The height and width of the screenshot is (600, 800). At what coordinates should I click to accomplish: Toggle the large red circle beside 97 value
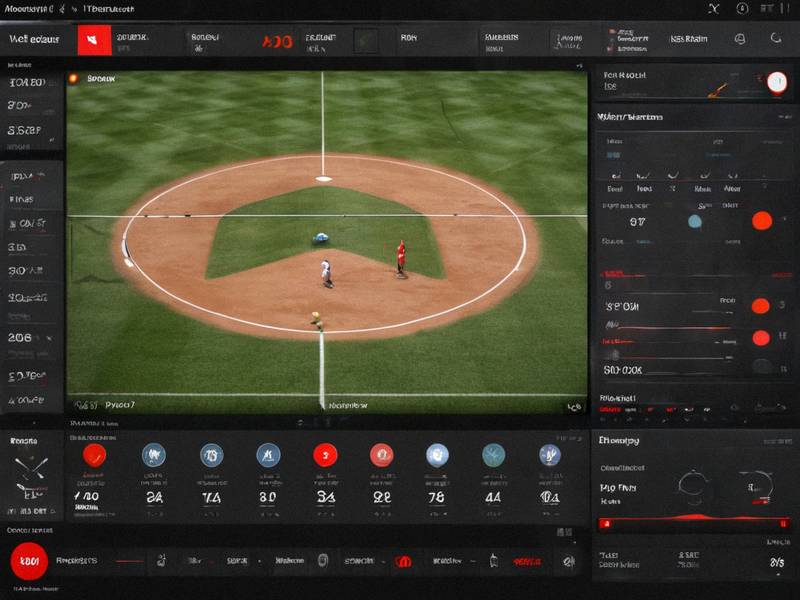[x=762, y=221]
